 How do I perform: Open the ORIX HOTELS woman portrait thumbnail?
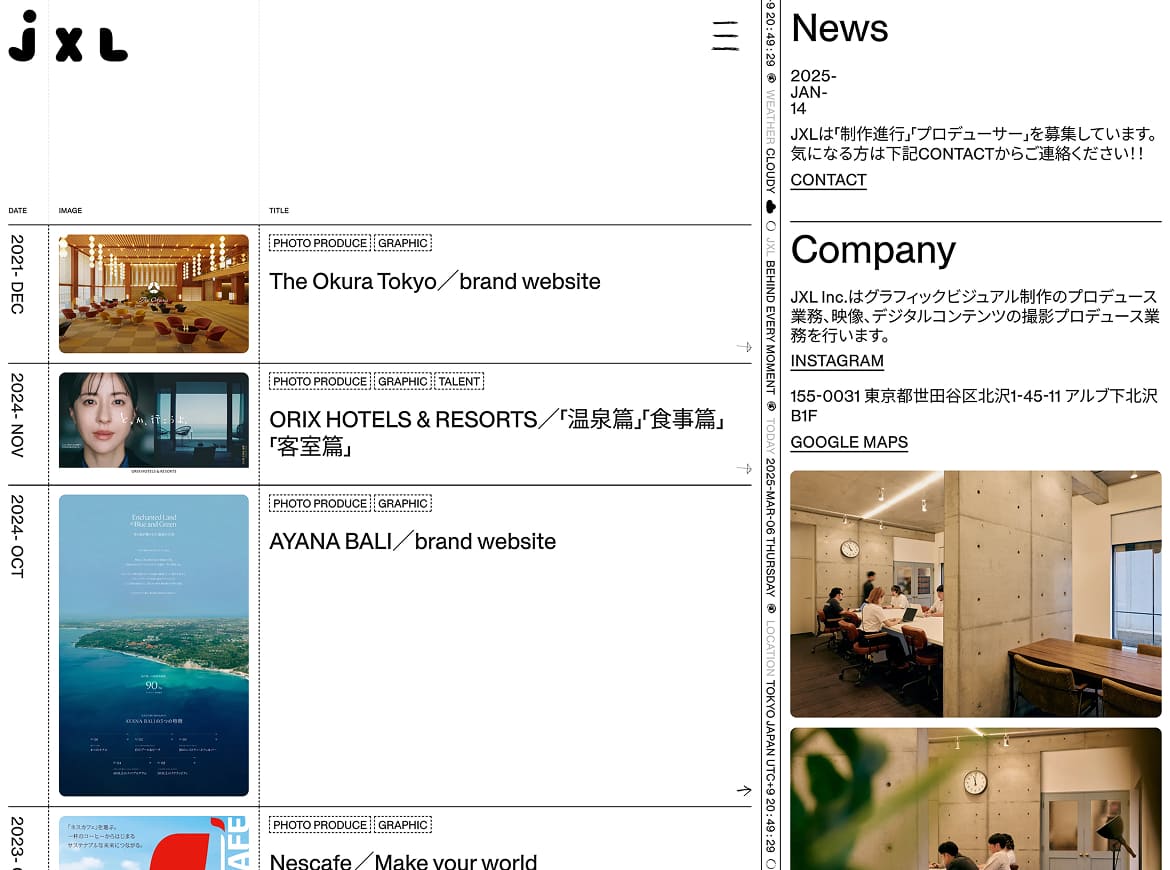[154, 423]
